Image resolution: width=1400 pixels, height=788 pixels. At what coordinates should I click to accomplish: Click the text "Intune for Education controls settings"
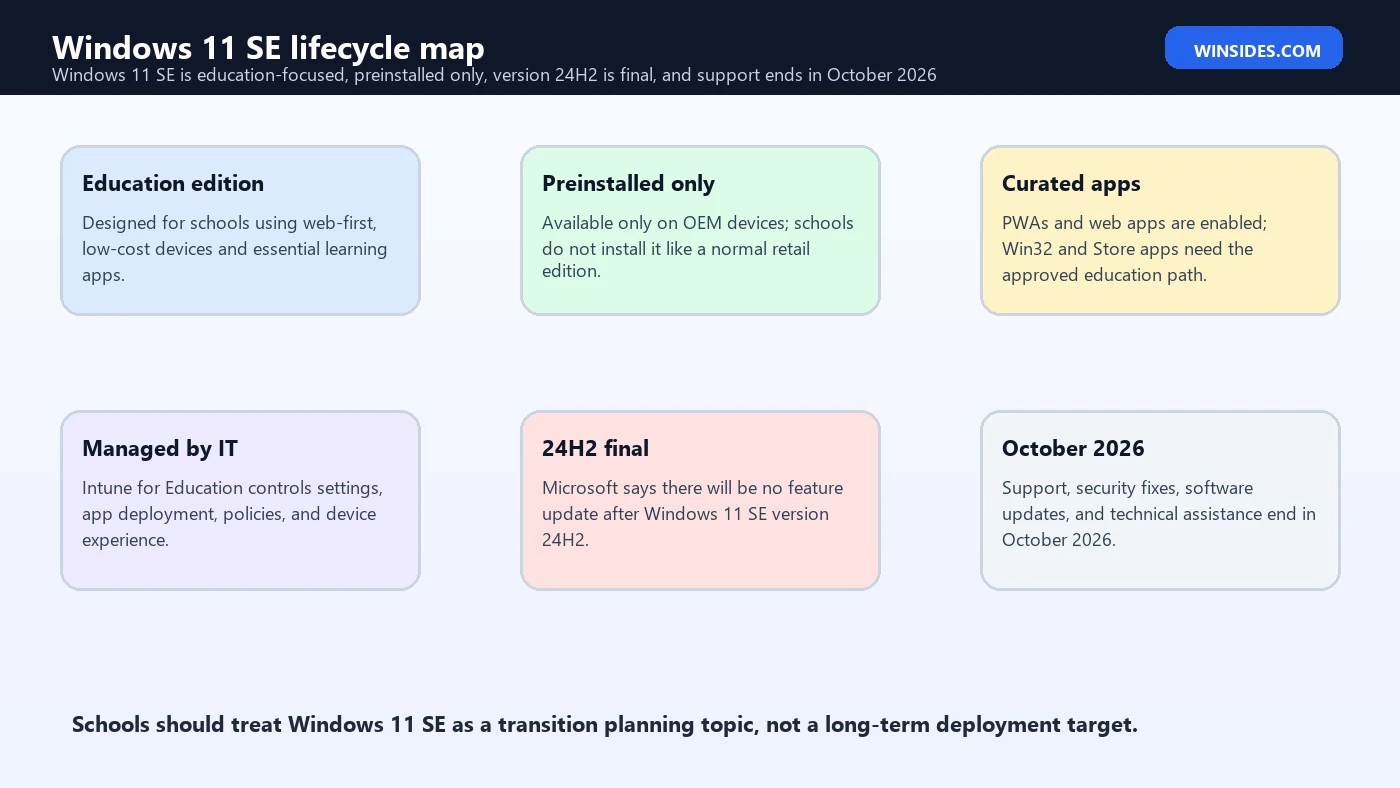point(232,488)
